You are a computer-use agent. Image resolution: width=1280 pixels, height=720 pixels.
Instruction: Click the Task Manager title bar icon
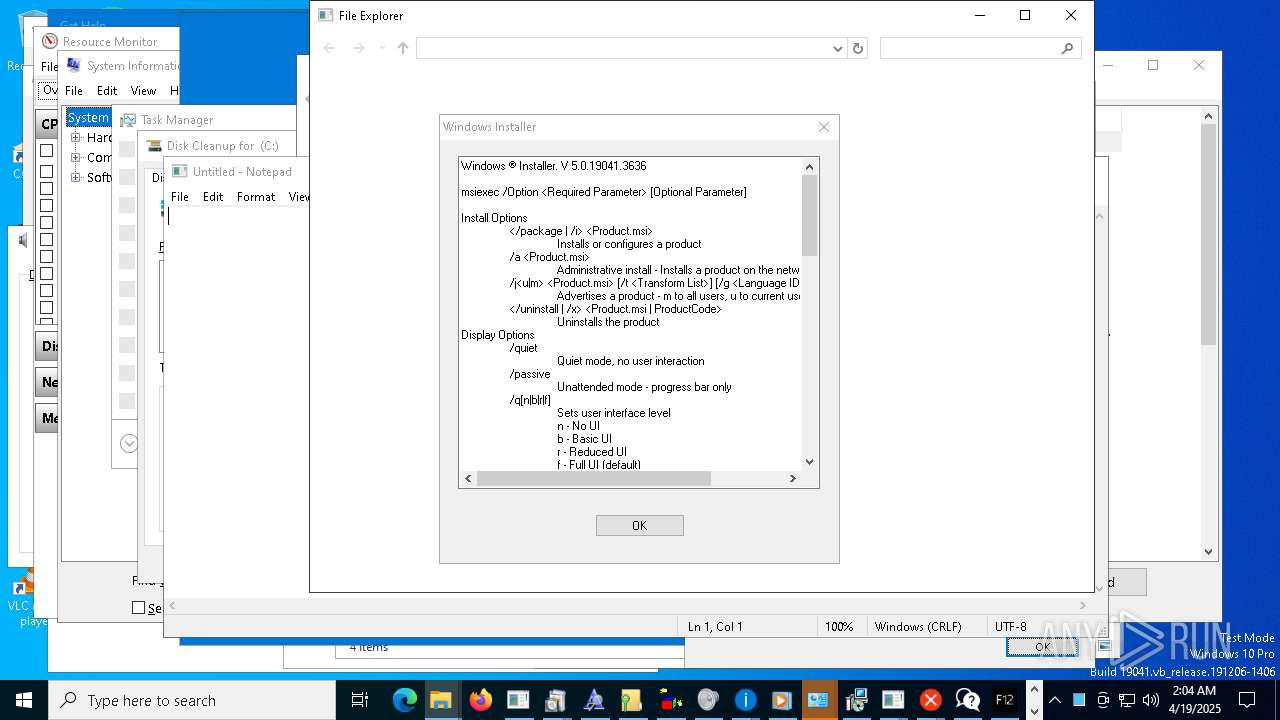pos(128,119)
